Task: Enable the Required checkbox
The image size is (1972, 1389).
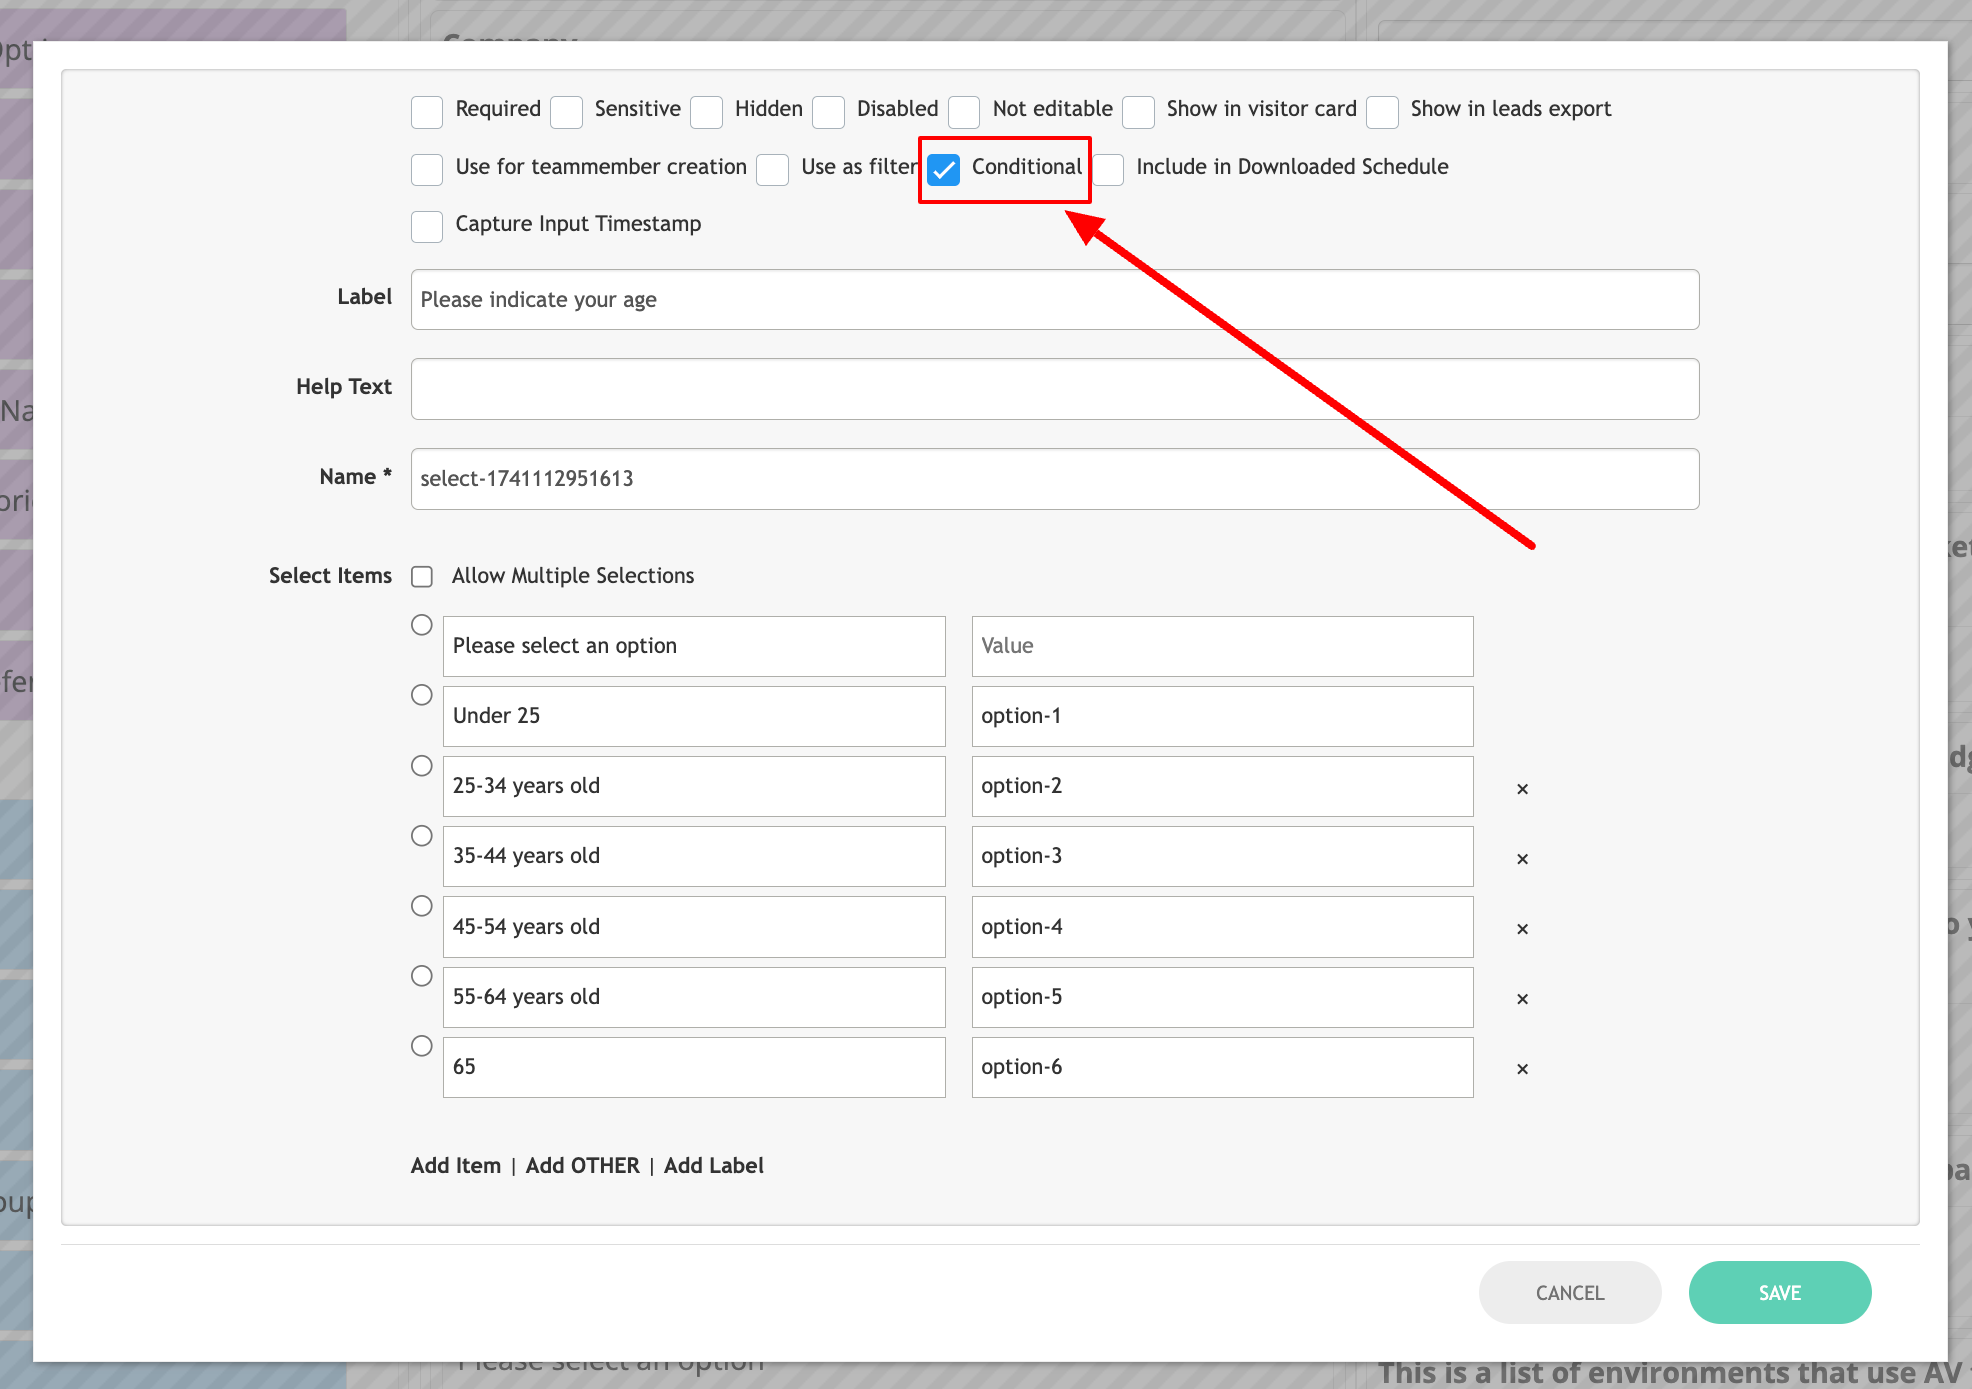Action: click(x=427, y=112)
